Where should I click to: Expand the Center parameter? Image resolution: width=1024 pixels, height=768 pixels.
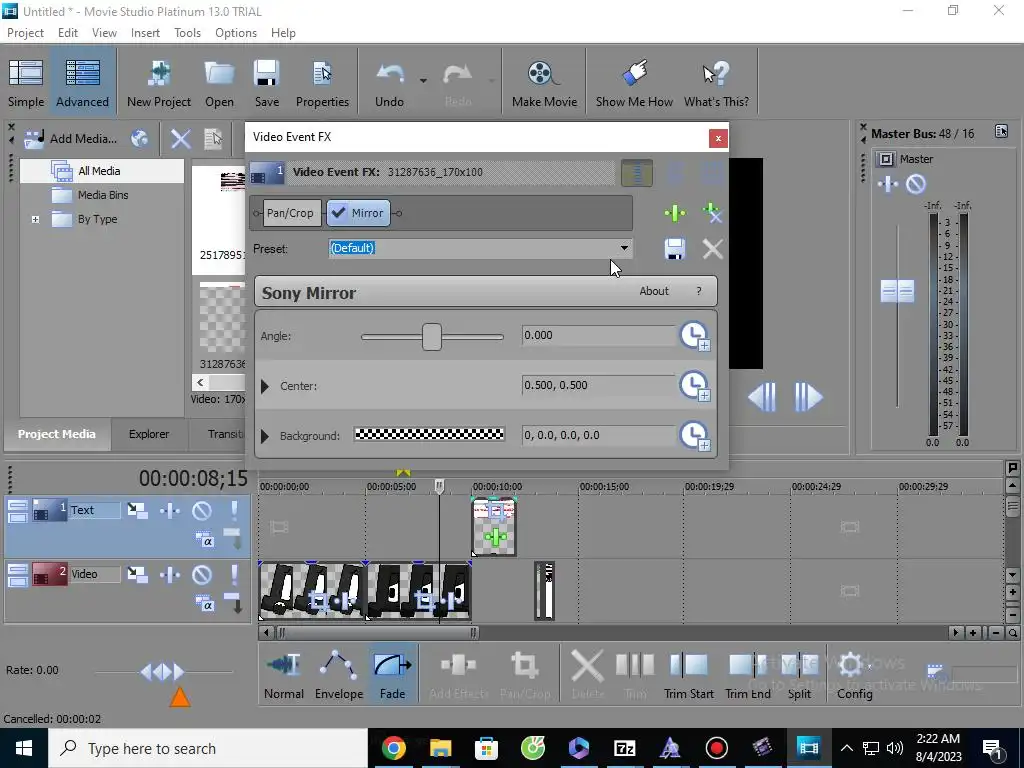coord(264,386)
